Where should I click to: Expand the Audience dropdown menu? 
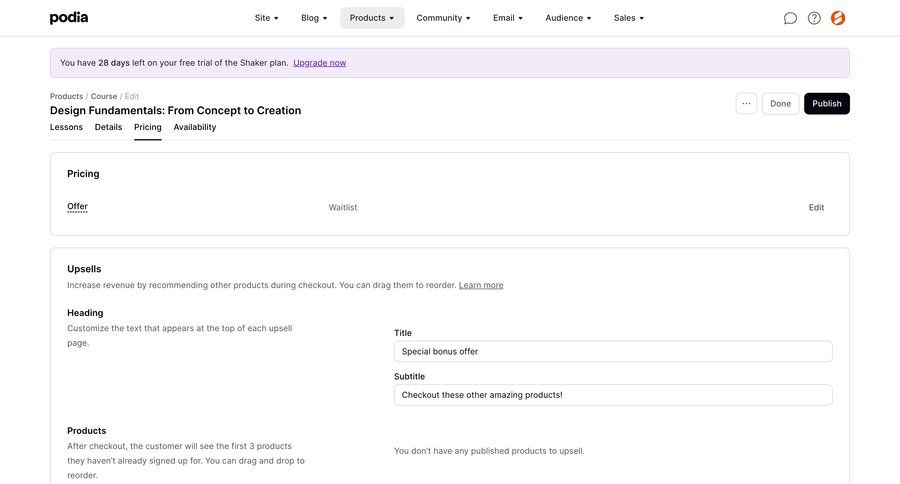(x=568, y=18)
